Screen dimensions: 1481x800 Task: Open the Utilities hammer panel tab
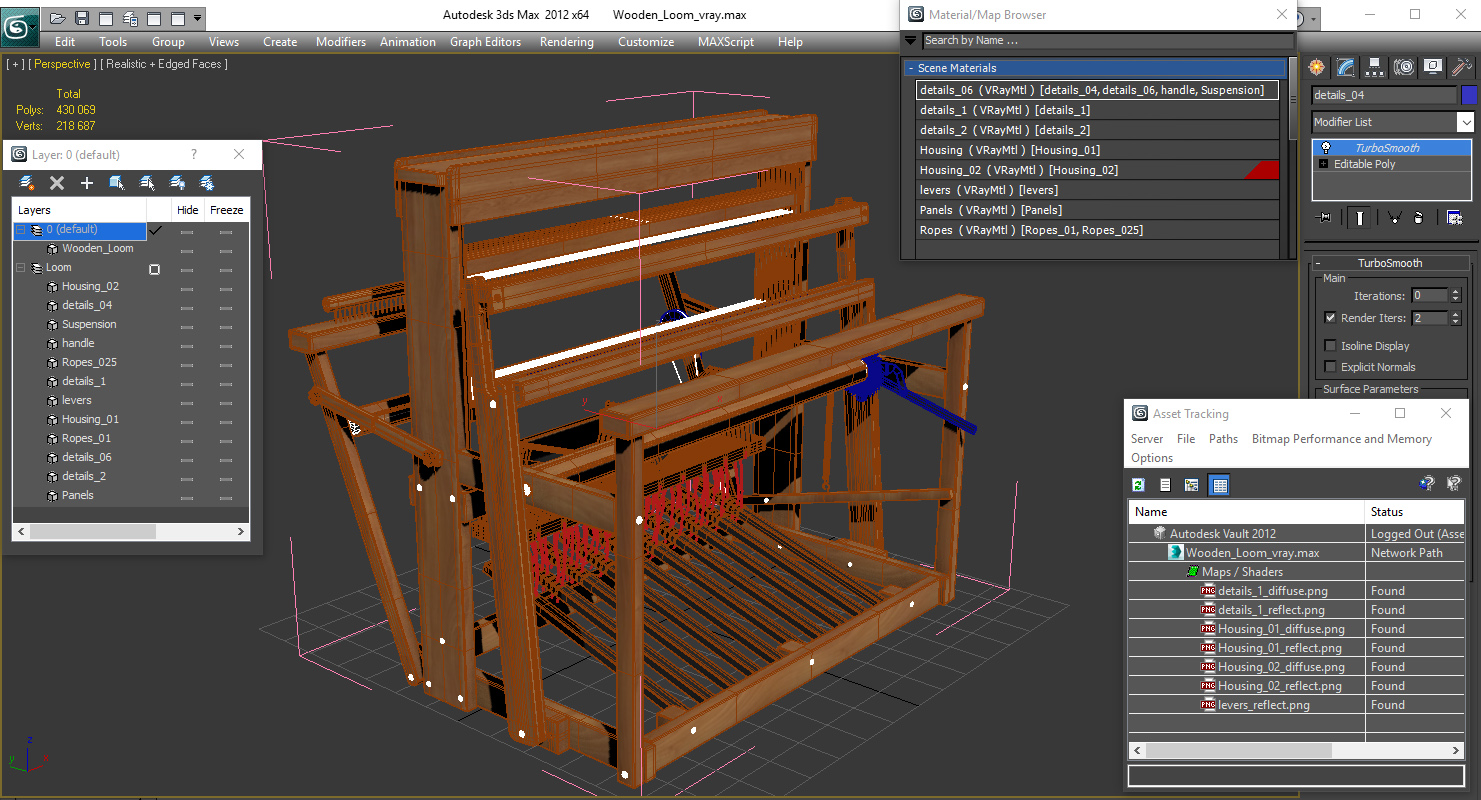(x=1462, y=67)
